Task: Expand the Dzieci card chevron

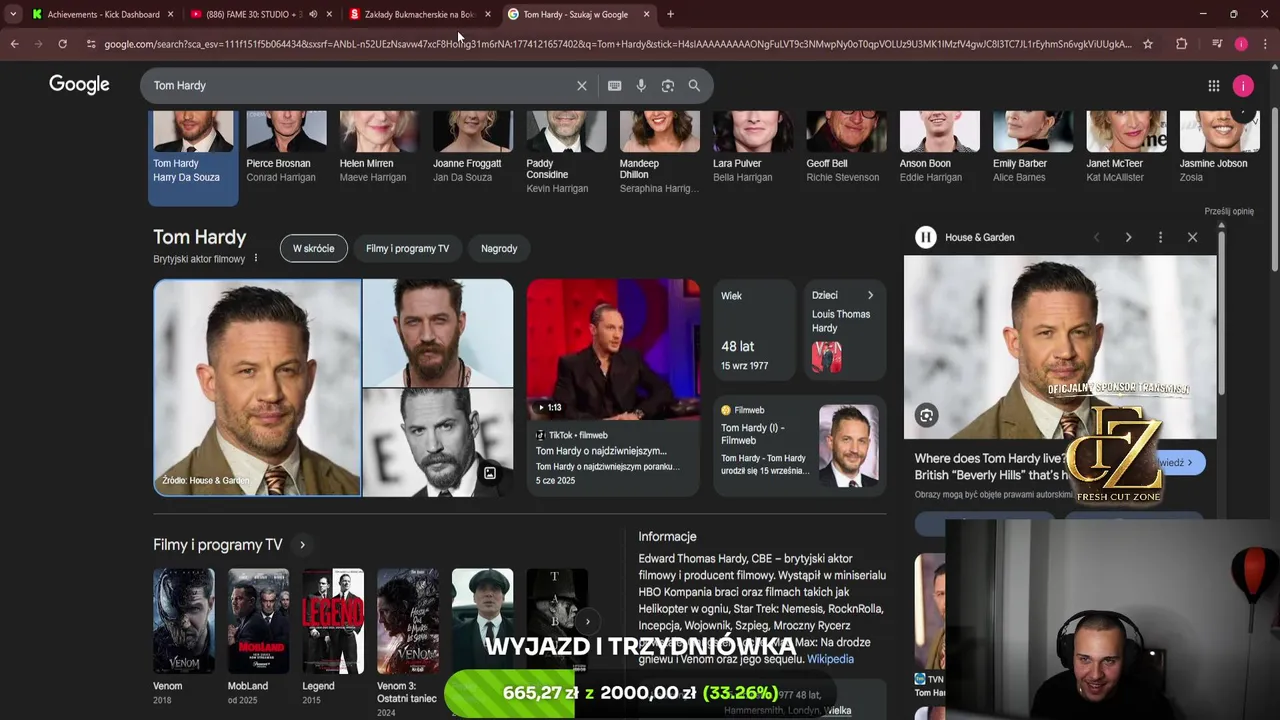Action: [870, 295]
